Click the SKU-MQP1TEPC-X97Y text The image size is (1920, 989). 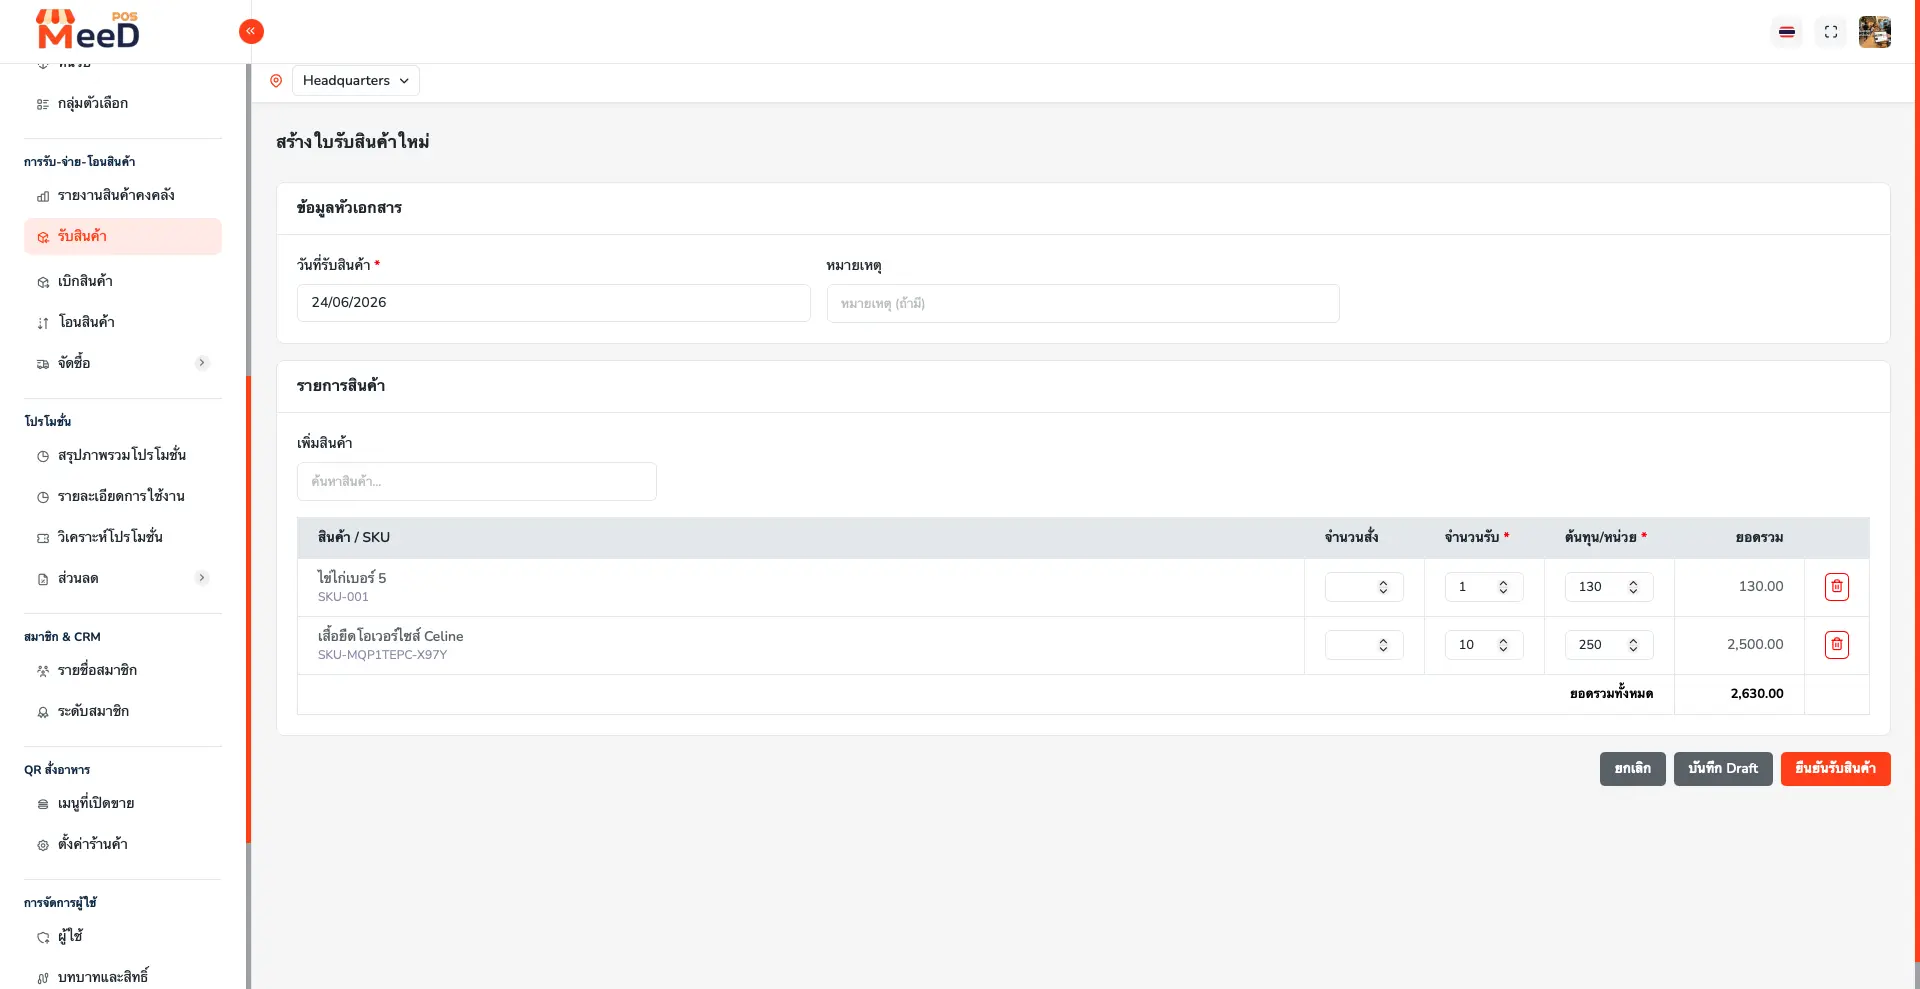pyautogui.click(x=382, y=655)
